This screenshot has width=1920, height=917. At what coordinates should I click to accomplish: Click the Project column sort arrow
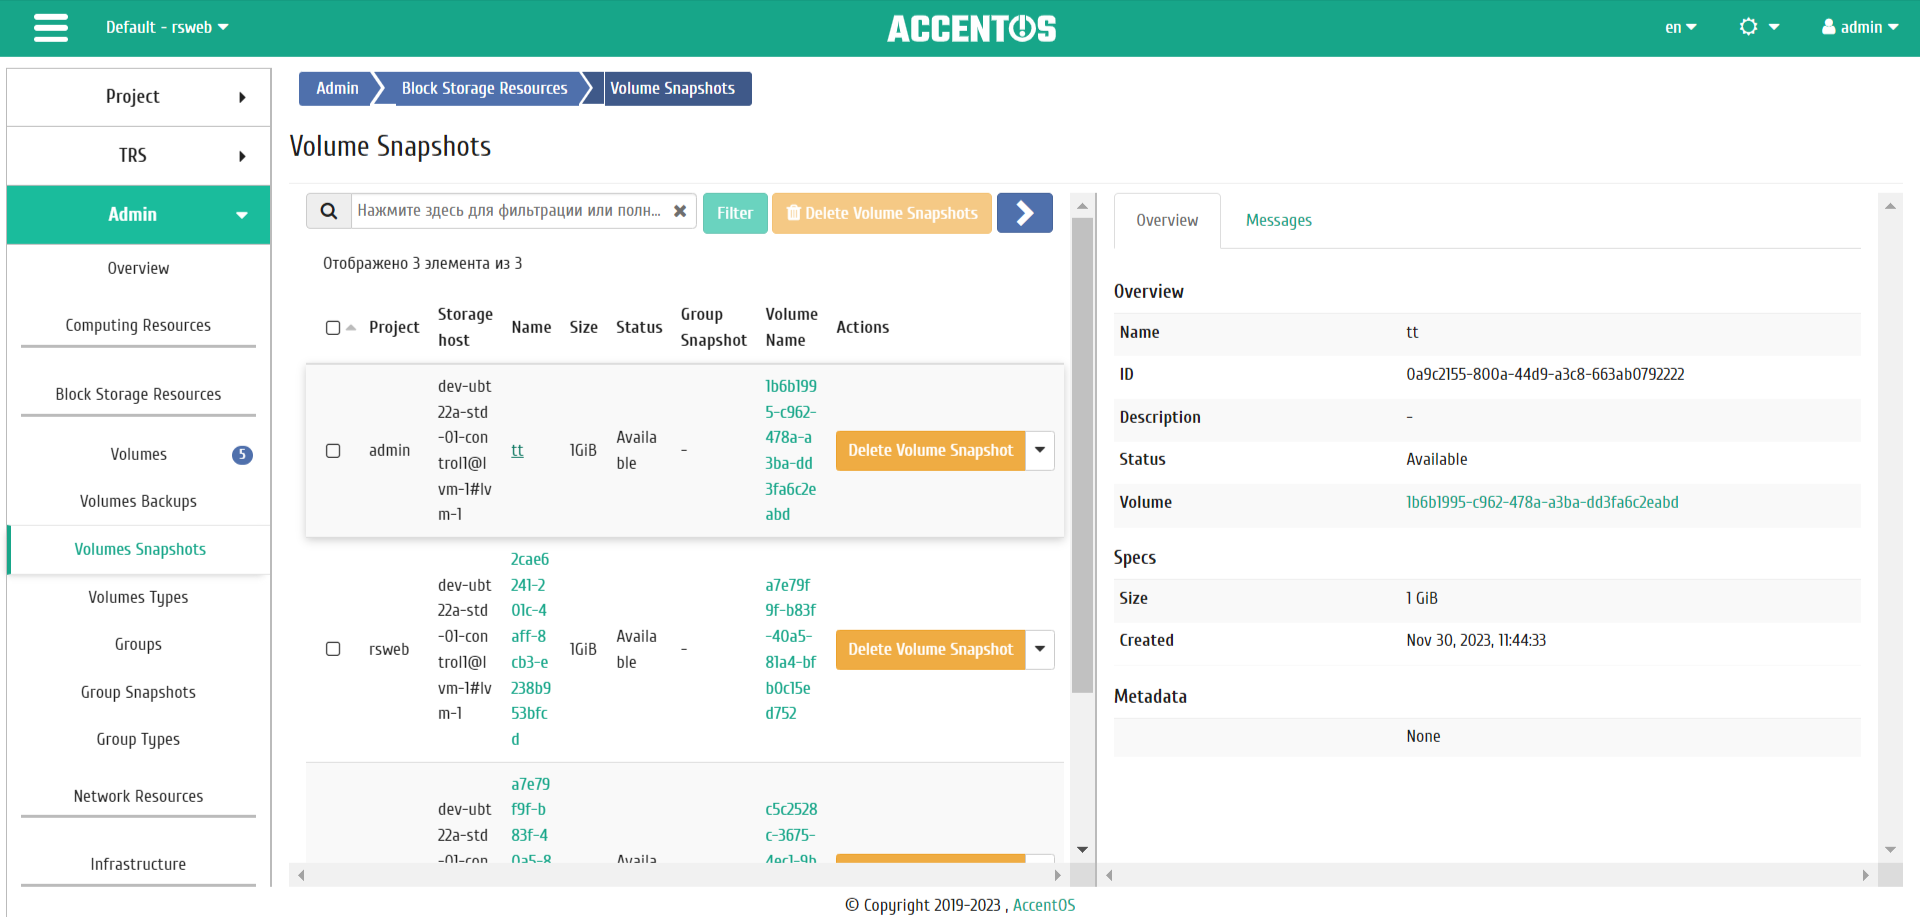(x=351, y=327)
